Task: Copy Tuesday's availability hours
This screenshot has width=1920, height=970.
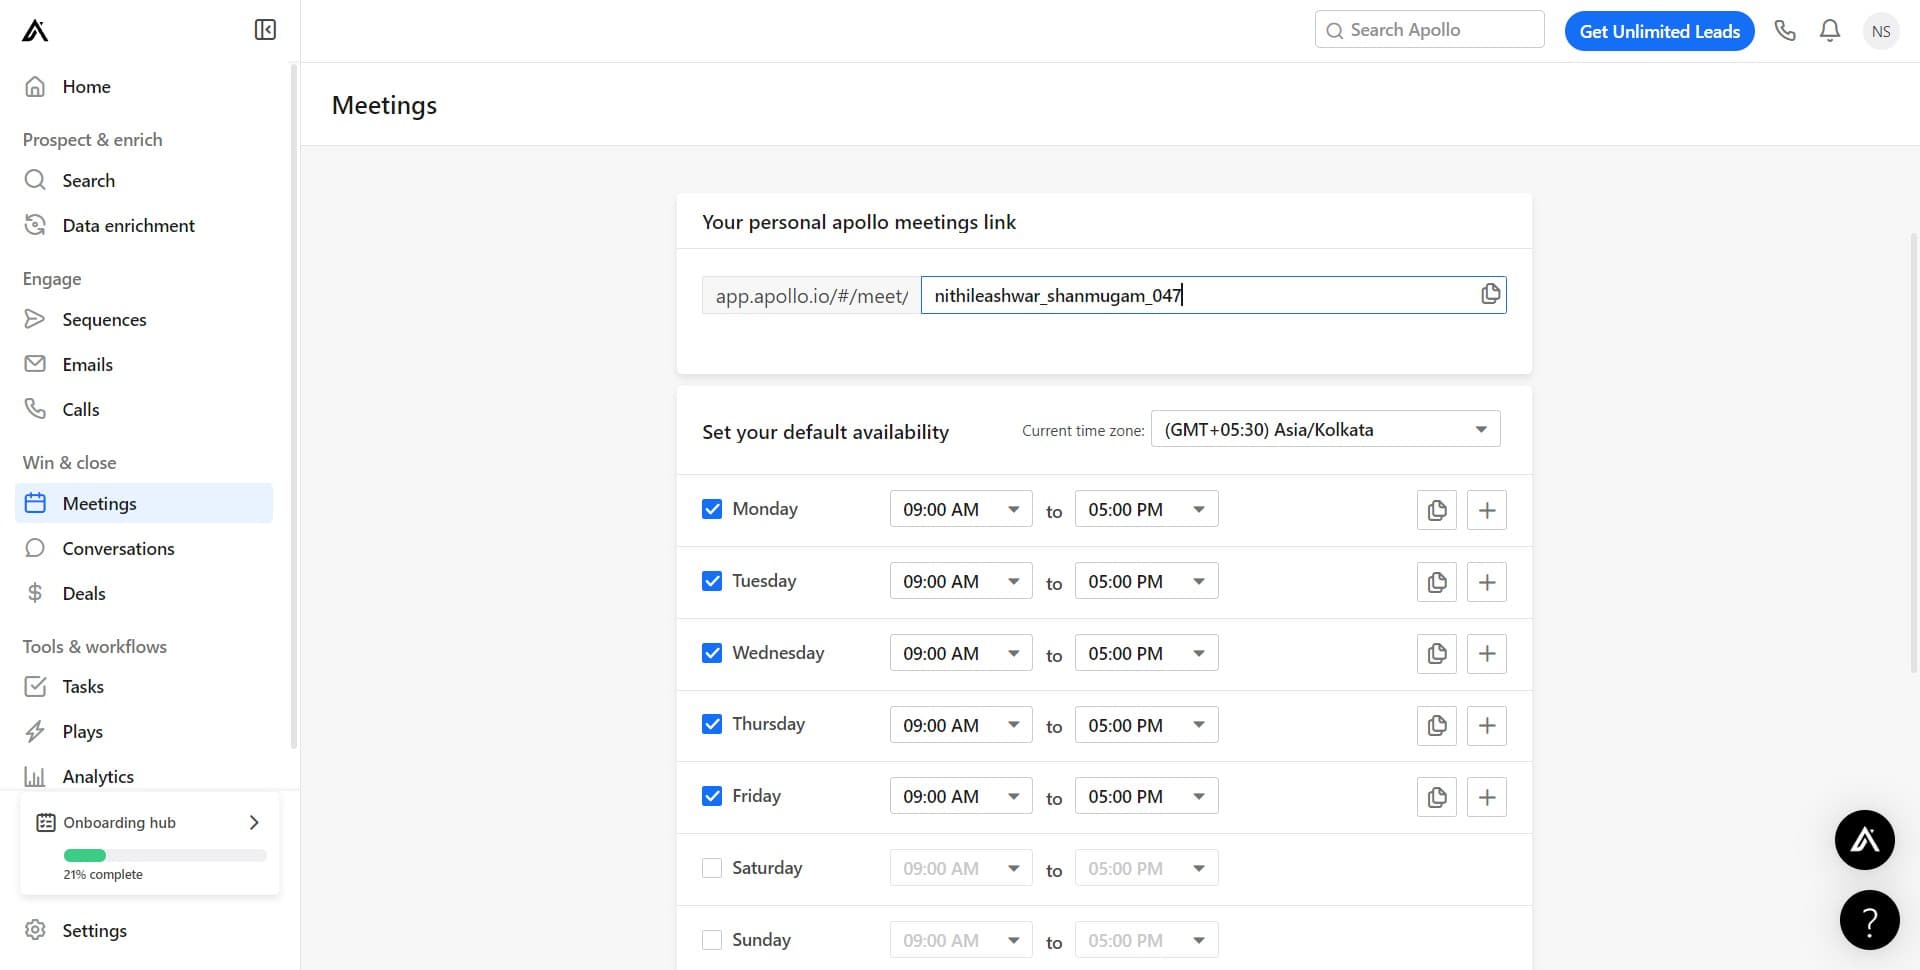Action: click(1437, 582)
